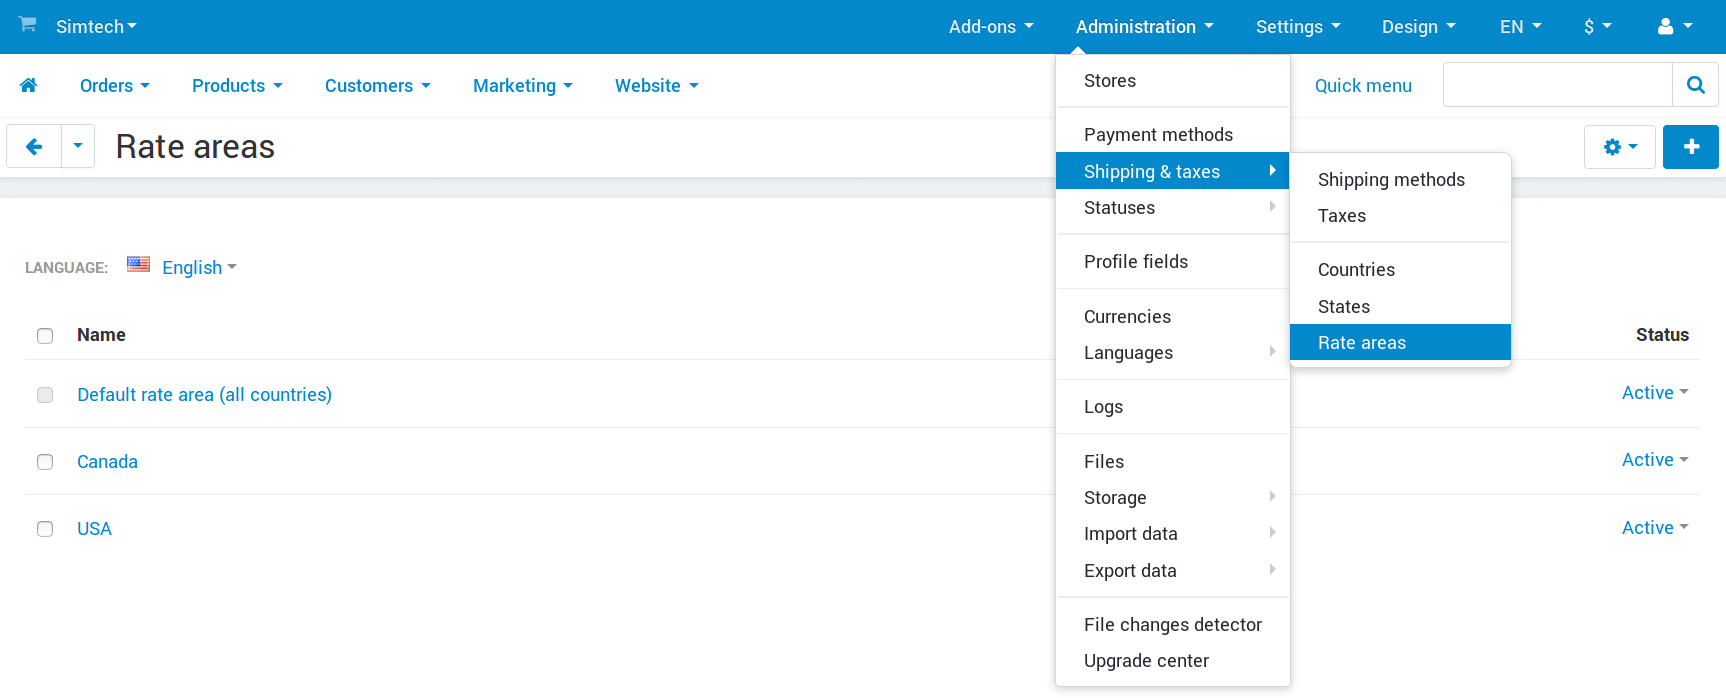The image size is (1726, 698).
Task: Select Shipping & taxes menu item
Action: [x=1173, y=172]
